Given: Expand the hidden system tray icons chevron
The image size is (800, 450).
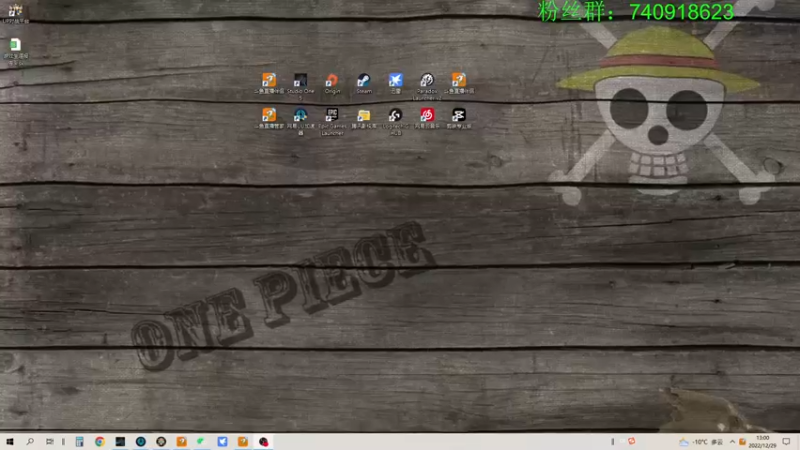Looking at the screenshot, I should click(732, 442).
